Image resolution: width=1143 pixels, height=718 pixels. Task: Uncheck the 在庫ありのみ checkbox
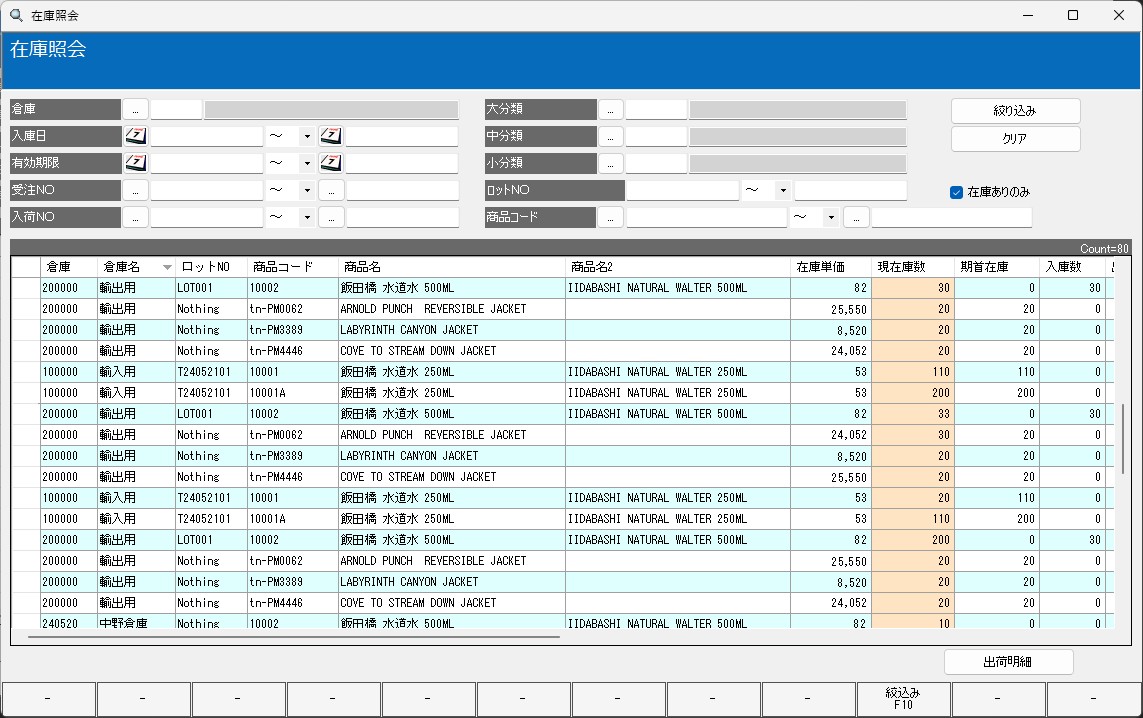pyautogui.click(x=956, y=192)
